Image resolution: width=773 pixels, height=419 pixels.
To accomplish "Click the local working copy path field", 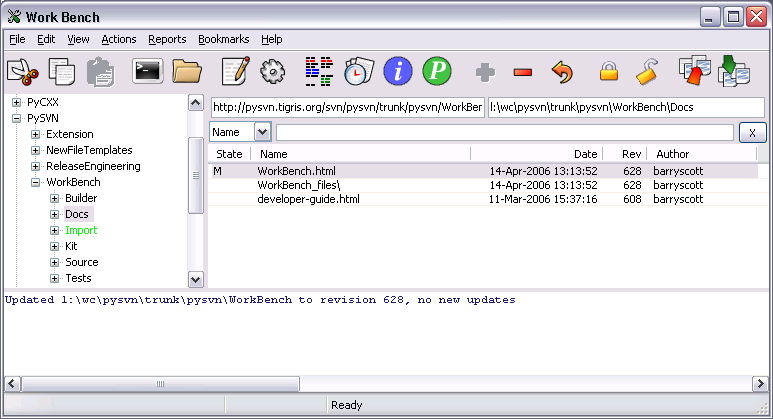I will pos(626,107).
